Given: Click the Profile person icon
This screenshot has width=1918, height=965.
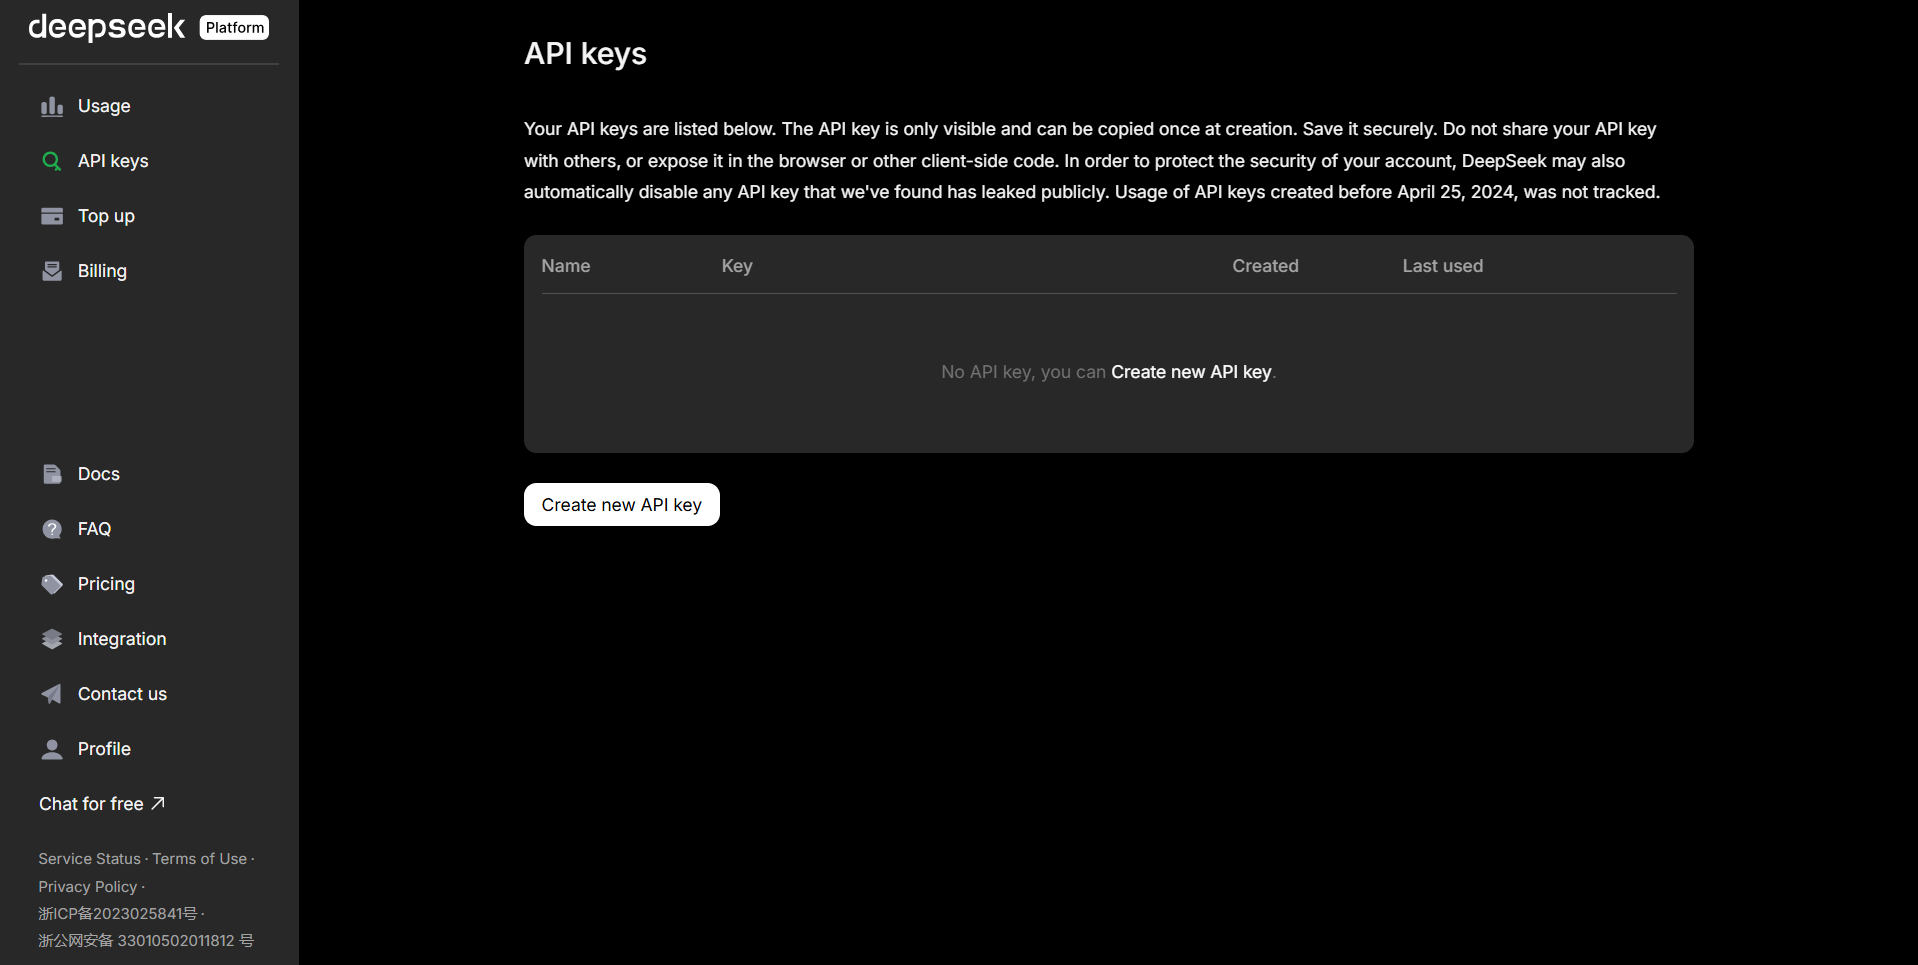Looking at the screenshot, I should [52, 749].
